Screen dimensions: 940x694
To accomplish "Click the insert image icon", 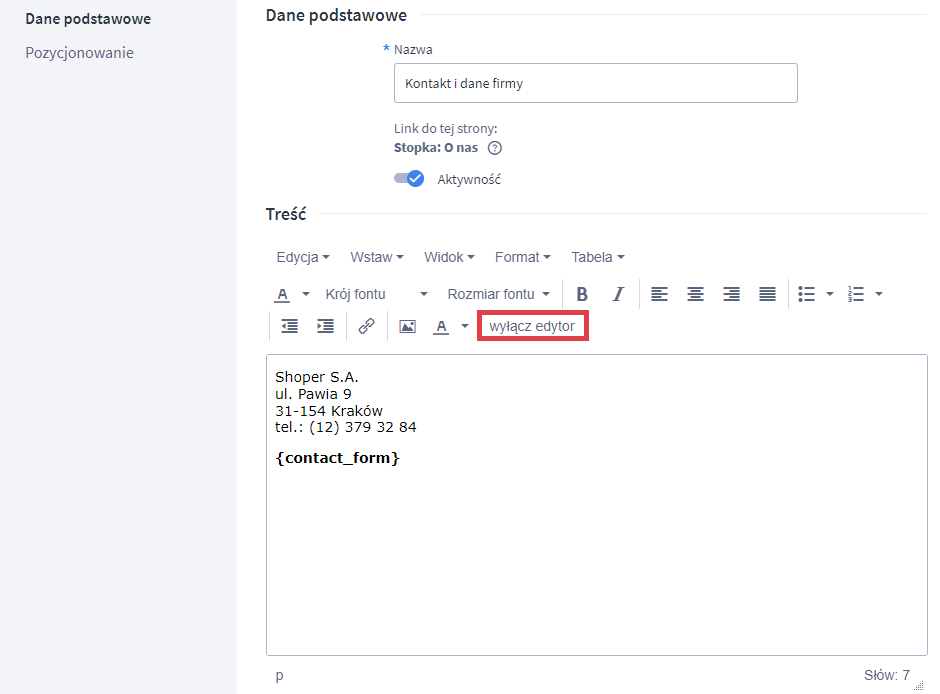I will point(407,326).
